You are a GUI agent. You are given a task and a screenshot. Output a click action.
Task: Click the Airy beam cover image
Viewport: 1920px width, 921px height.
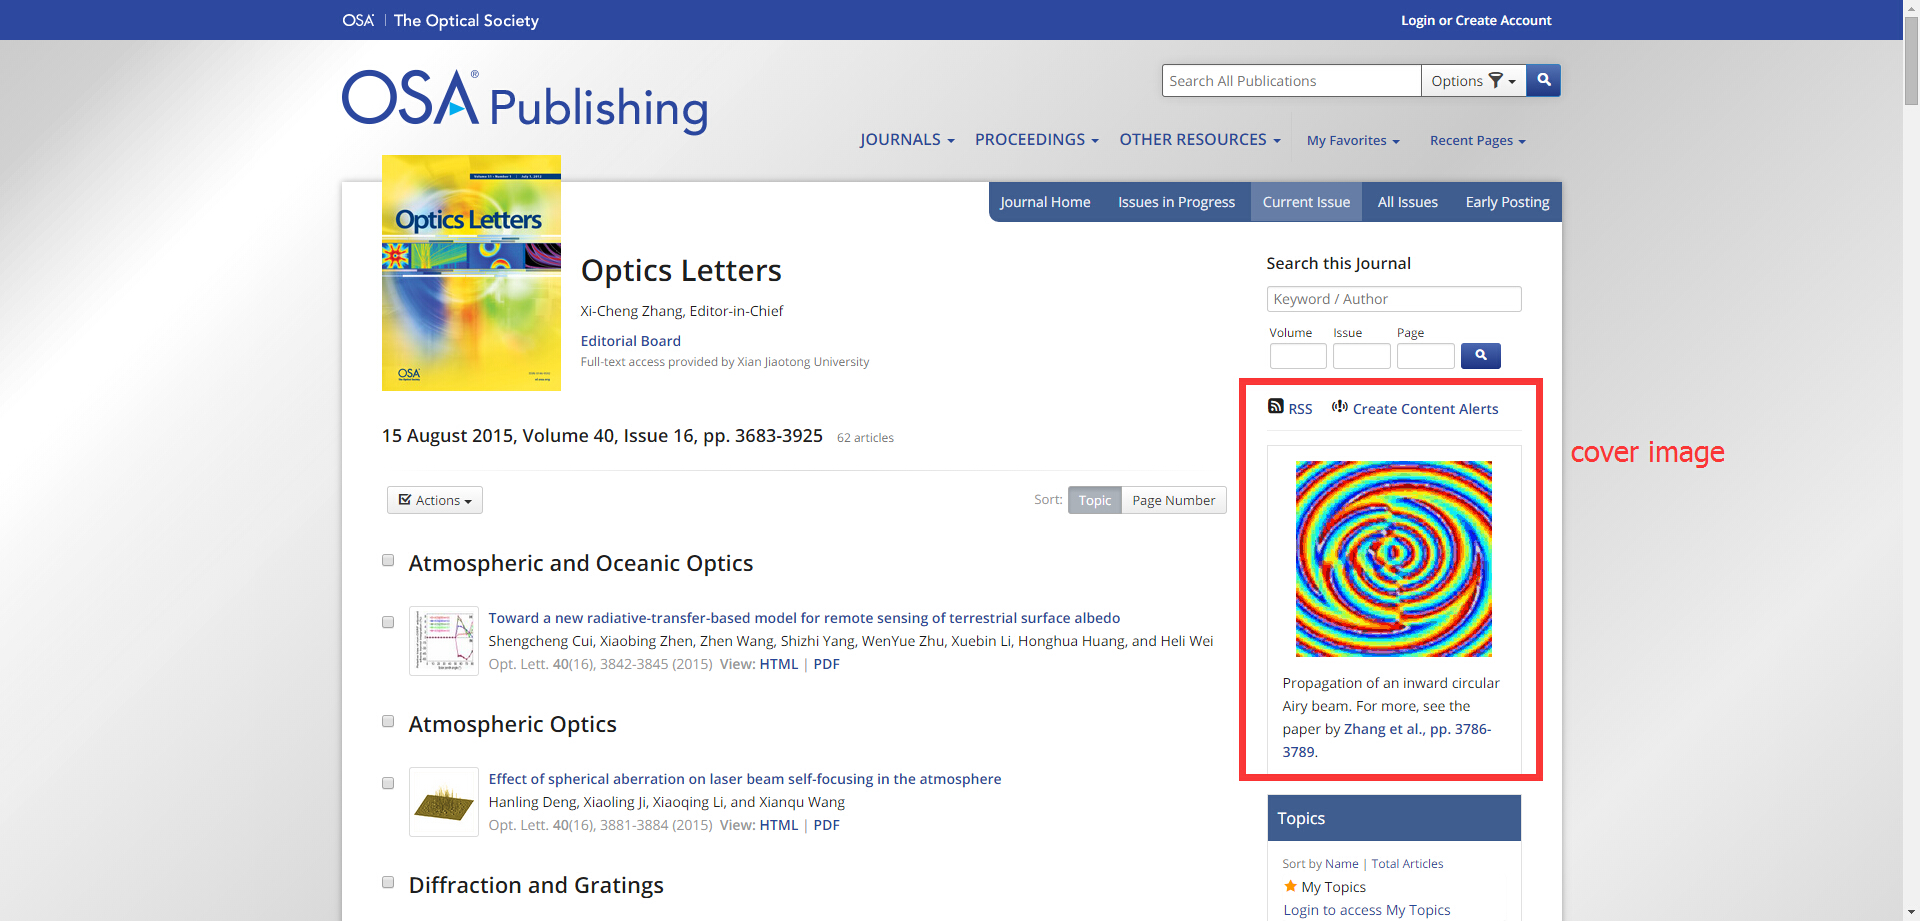(x=1393, y=559)
